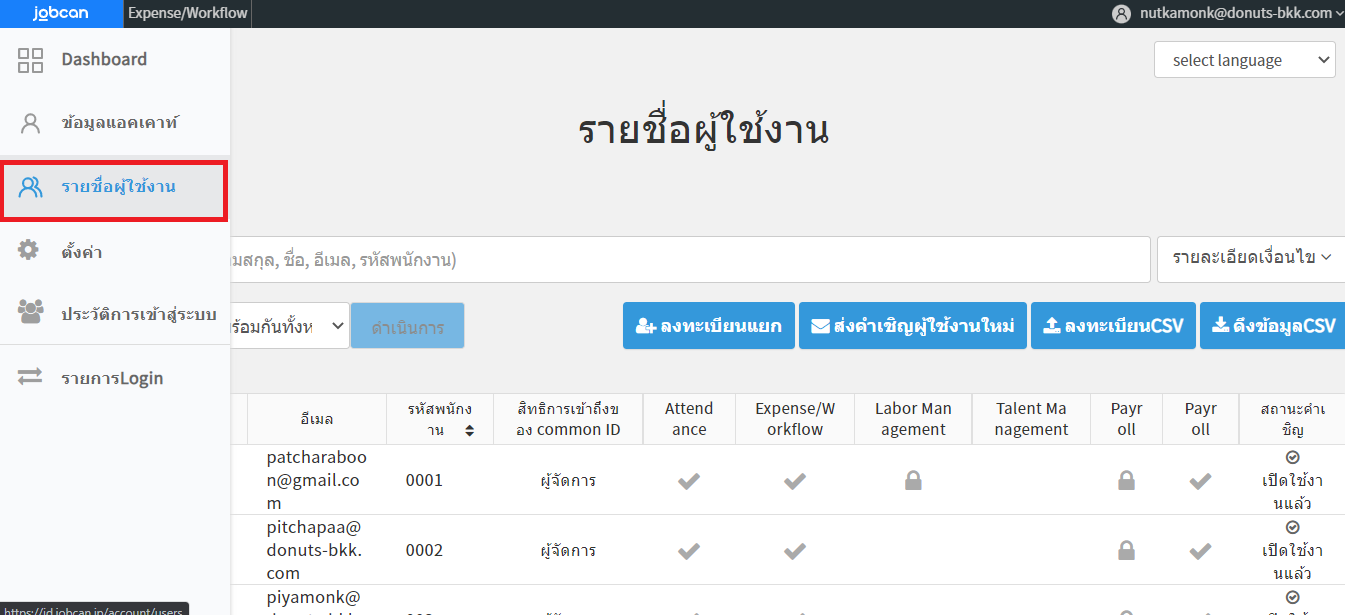Open the รายชื่อผู้ใช้งาน sidebar menu item
This screenshot has height=615, width=1345.
[115, 187]
